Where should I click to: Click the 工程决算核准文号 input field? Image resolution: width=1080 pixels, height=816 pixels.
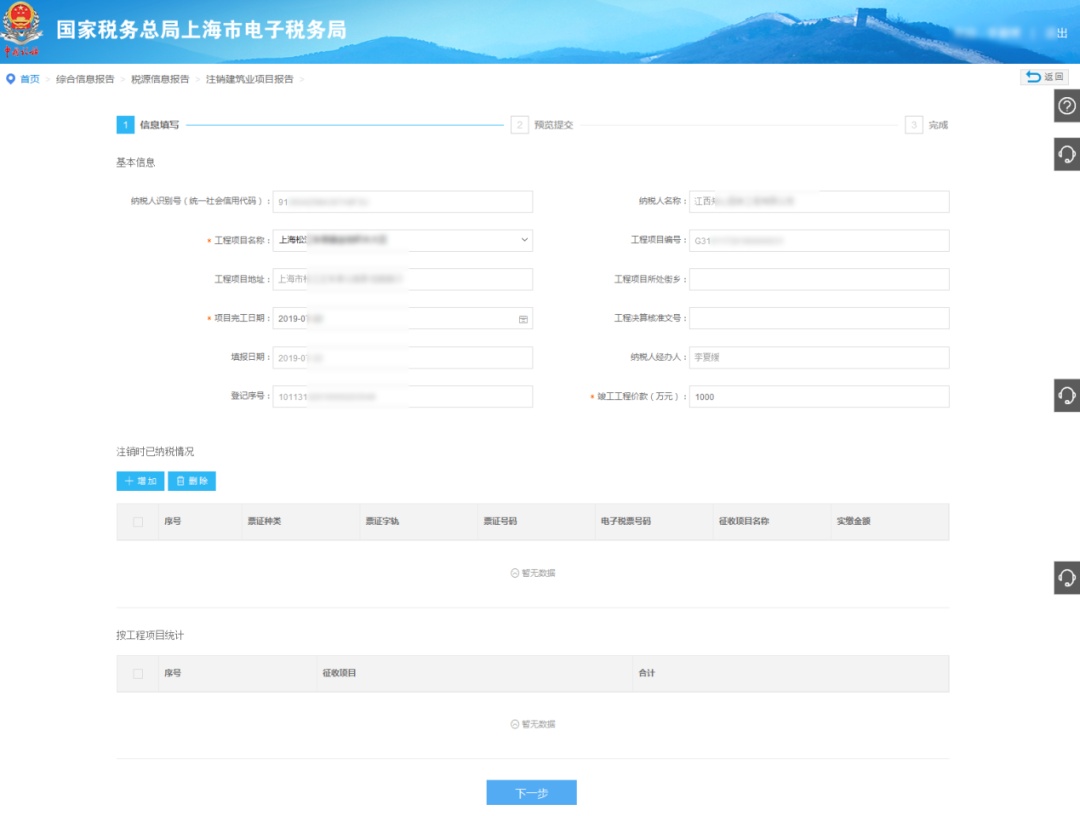pyautogui.click(x=818, y=318)
